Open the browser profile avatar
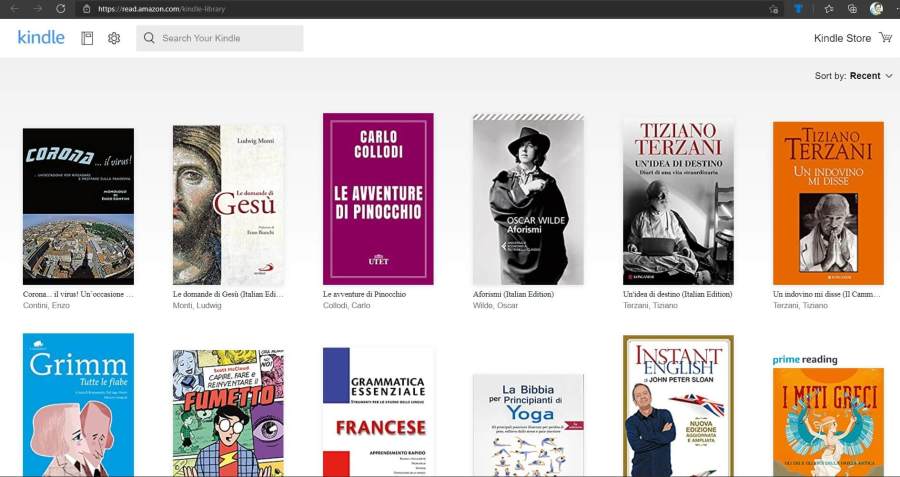This screenshot has width=900, height=477. point(876,9)
